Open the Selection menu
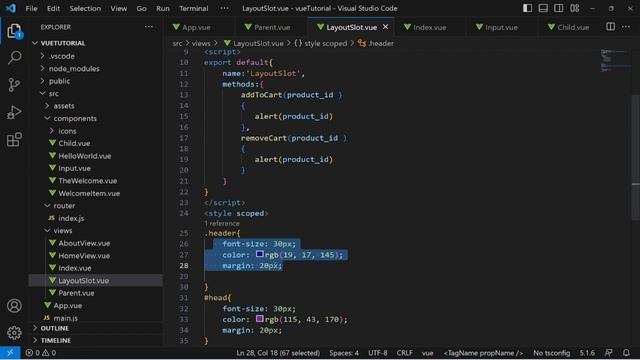This screenshot has height=360, width=640. click(x=85, y=8)
